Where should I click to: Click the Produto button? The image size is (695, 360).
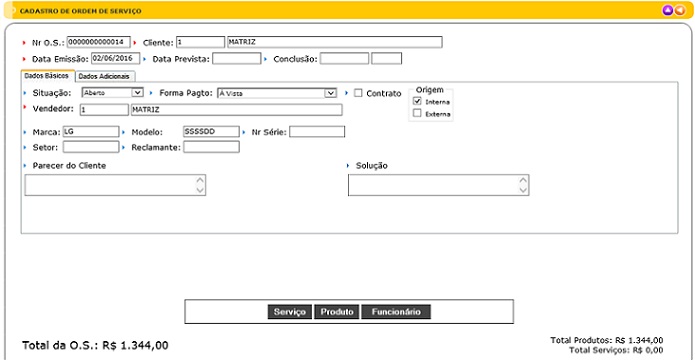pyautogui.click(x=337, y=312)
